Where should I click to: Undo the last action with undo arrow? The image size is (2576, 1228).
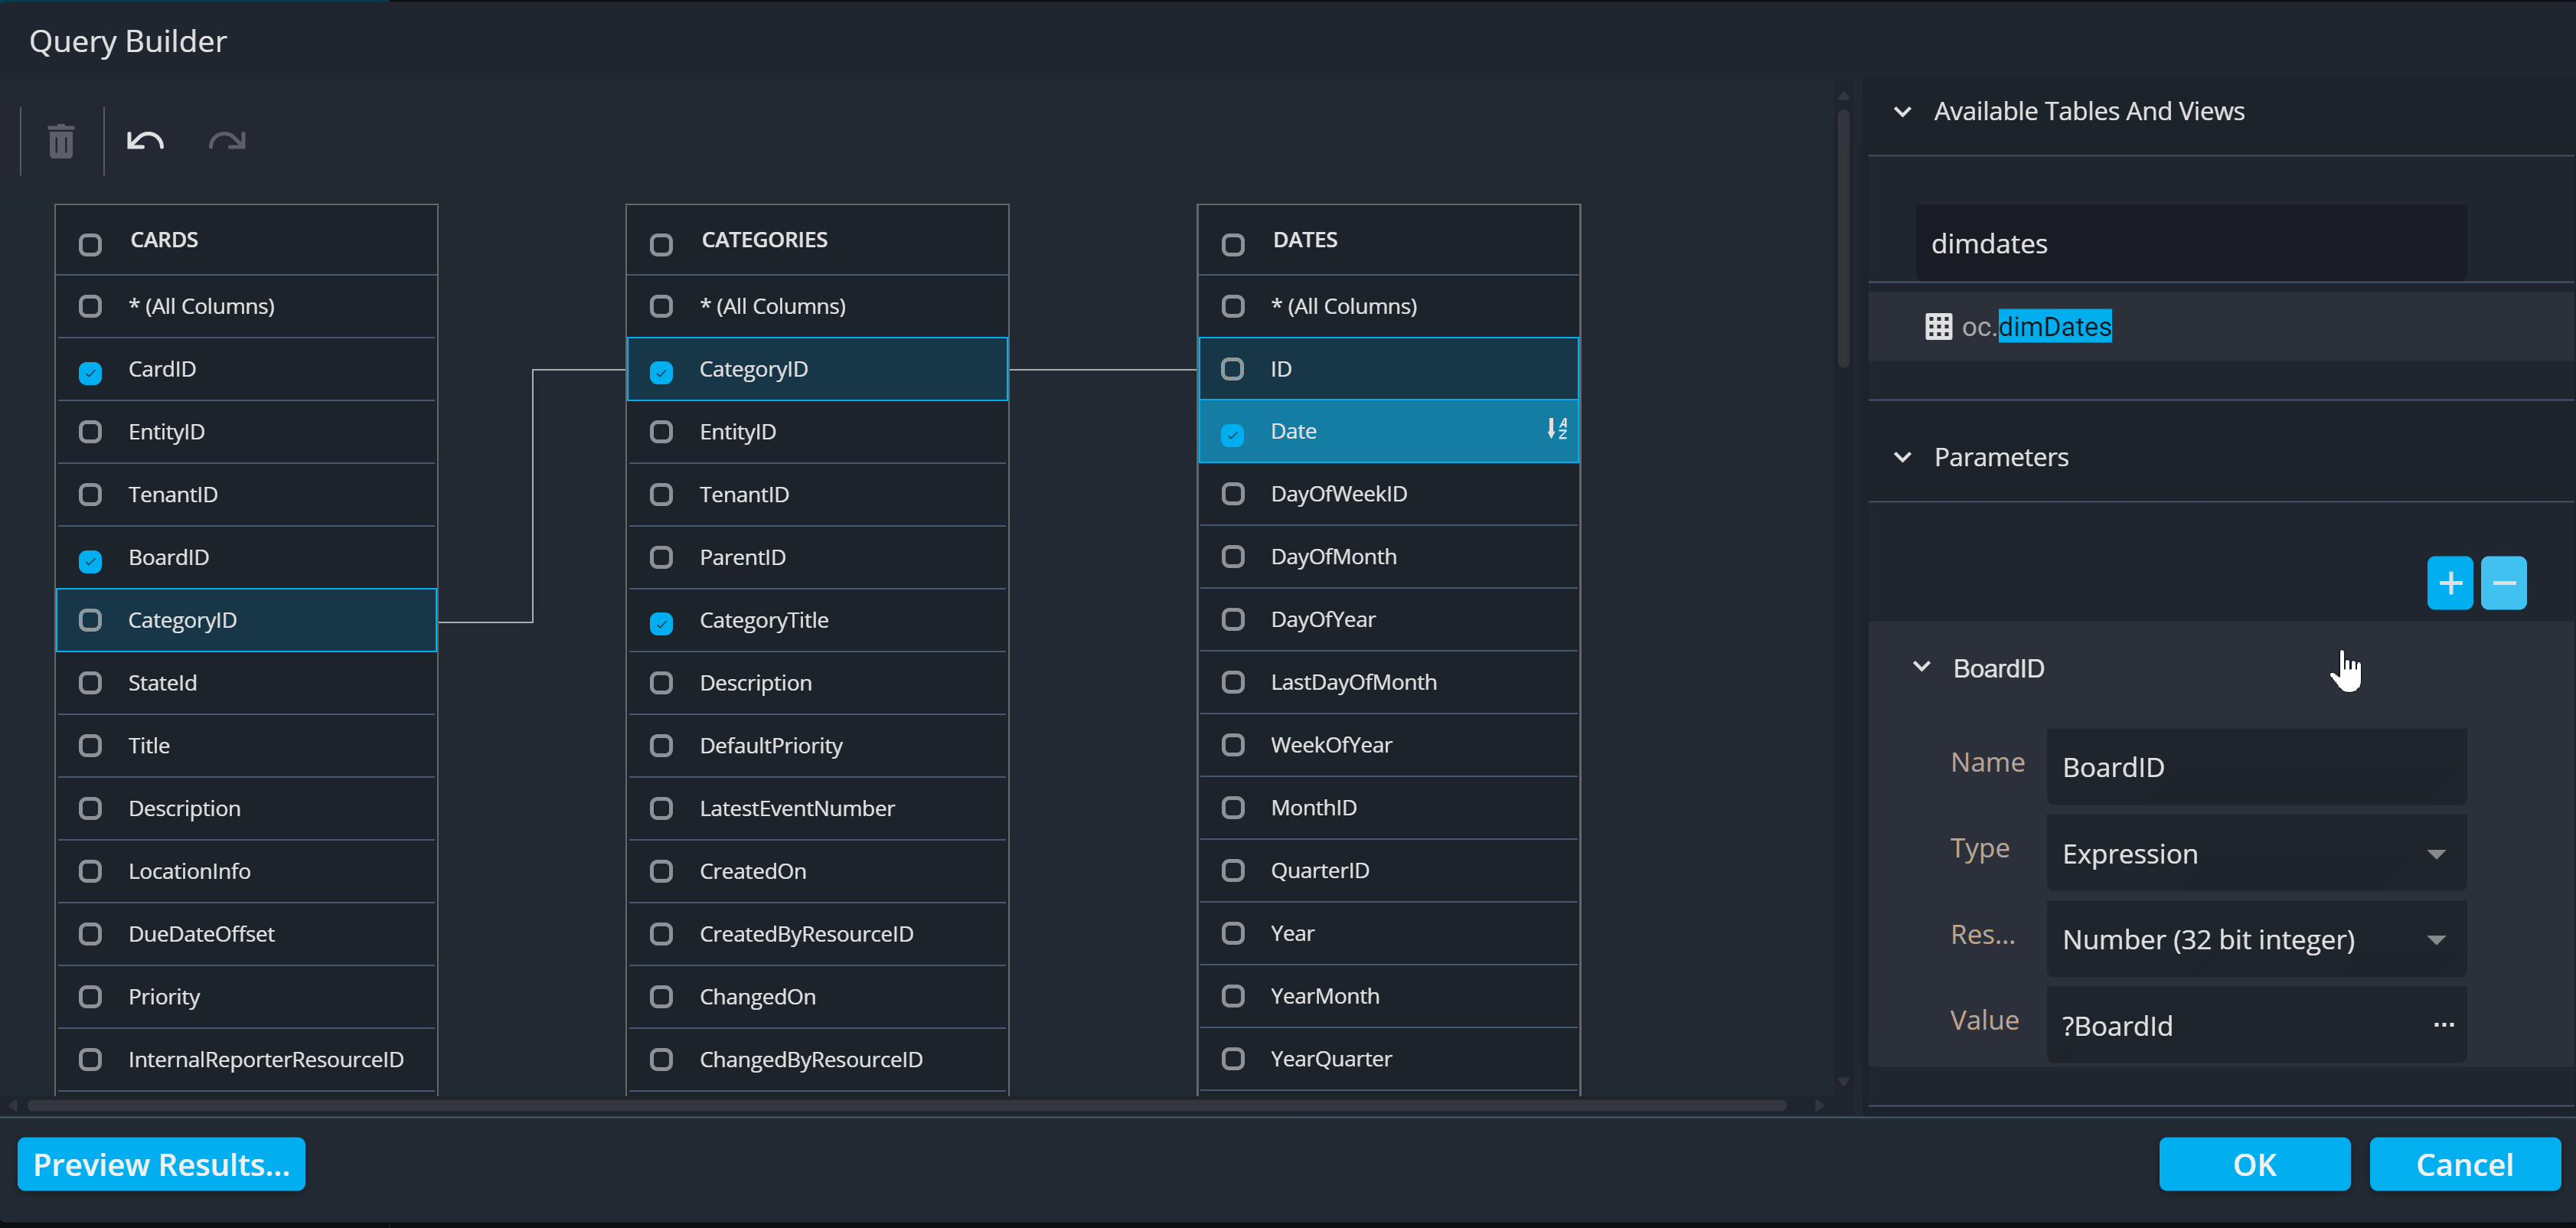[x=145, y=141]
